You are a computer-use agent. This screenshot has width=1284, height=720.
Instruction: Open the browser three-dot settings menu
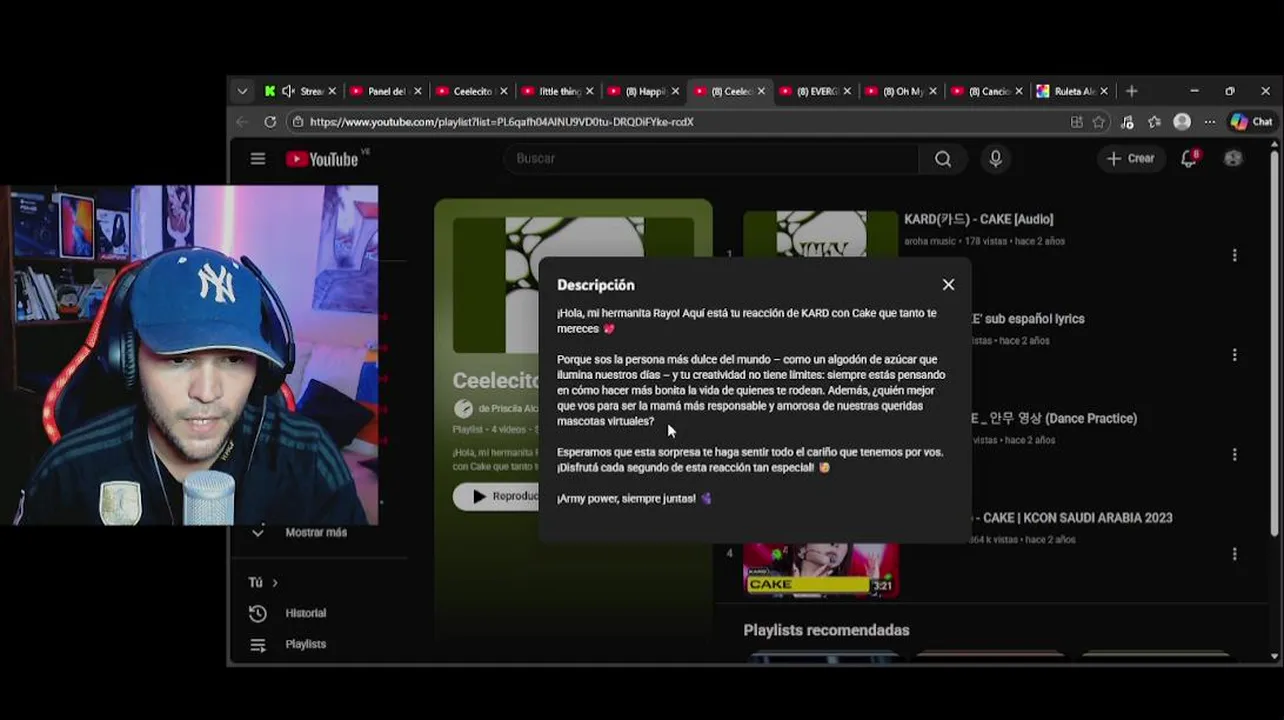coord(1209,122)
